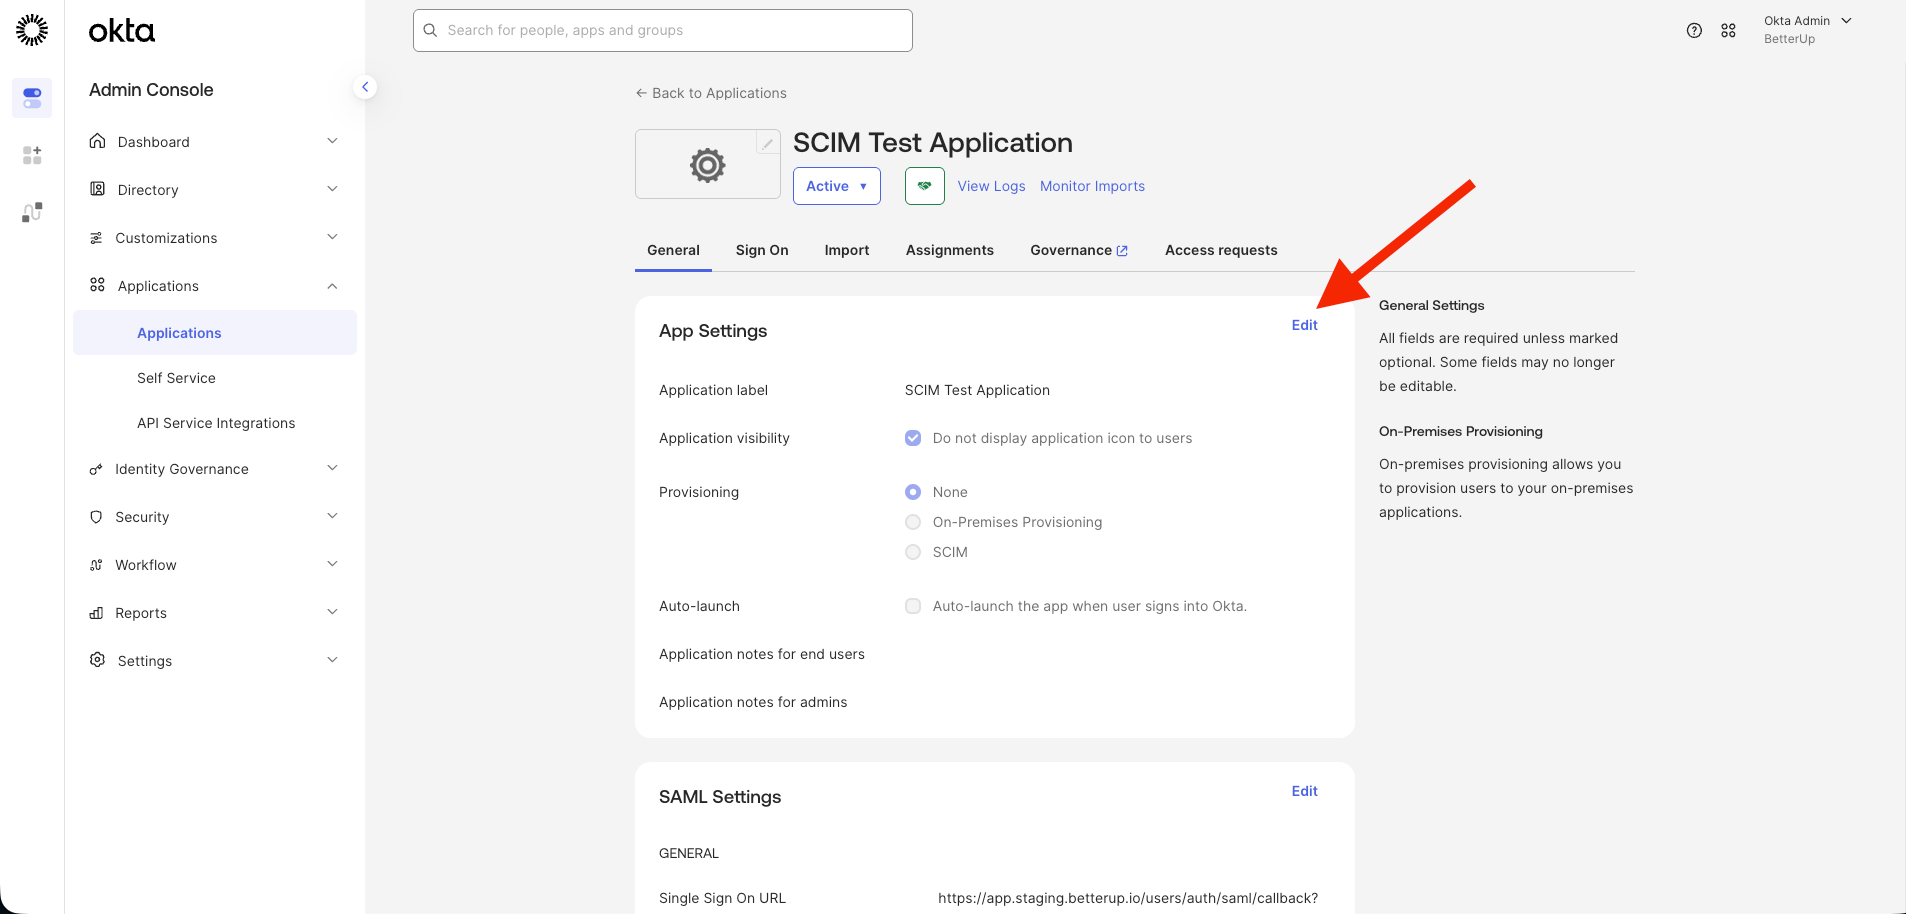Click the Applications grid icon in the sidebar
1906x914 pixels.
pos(97,285)
